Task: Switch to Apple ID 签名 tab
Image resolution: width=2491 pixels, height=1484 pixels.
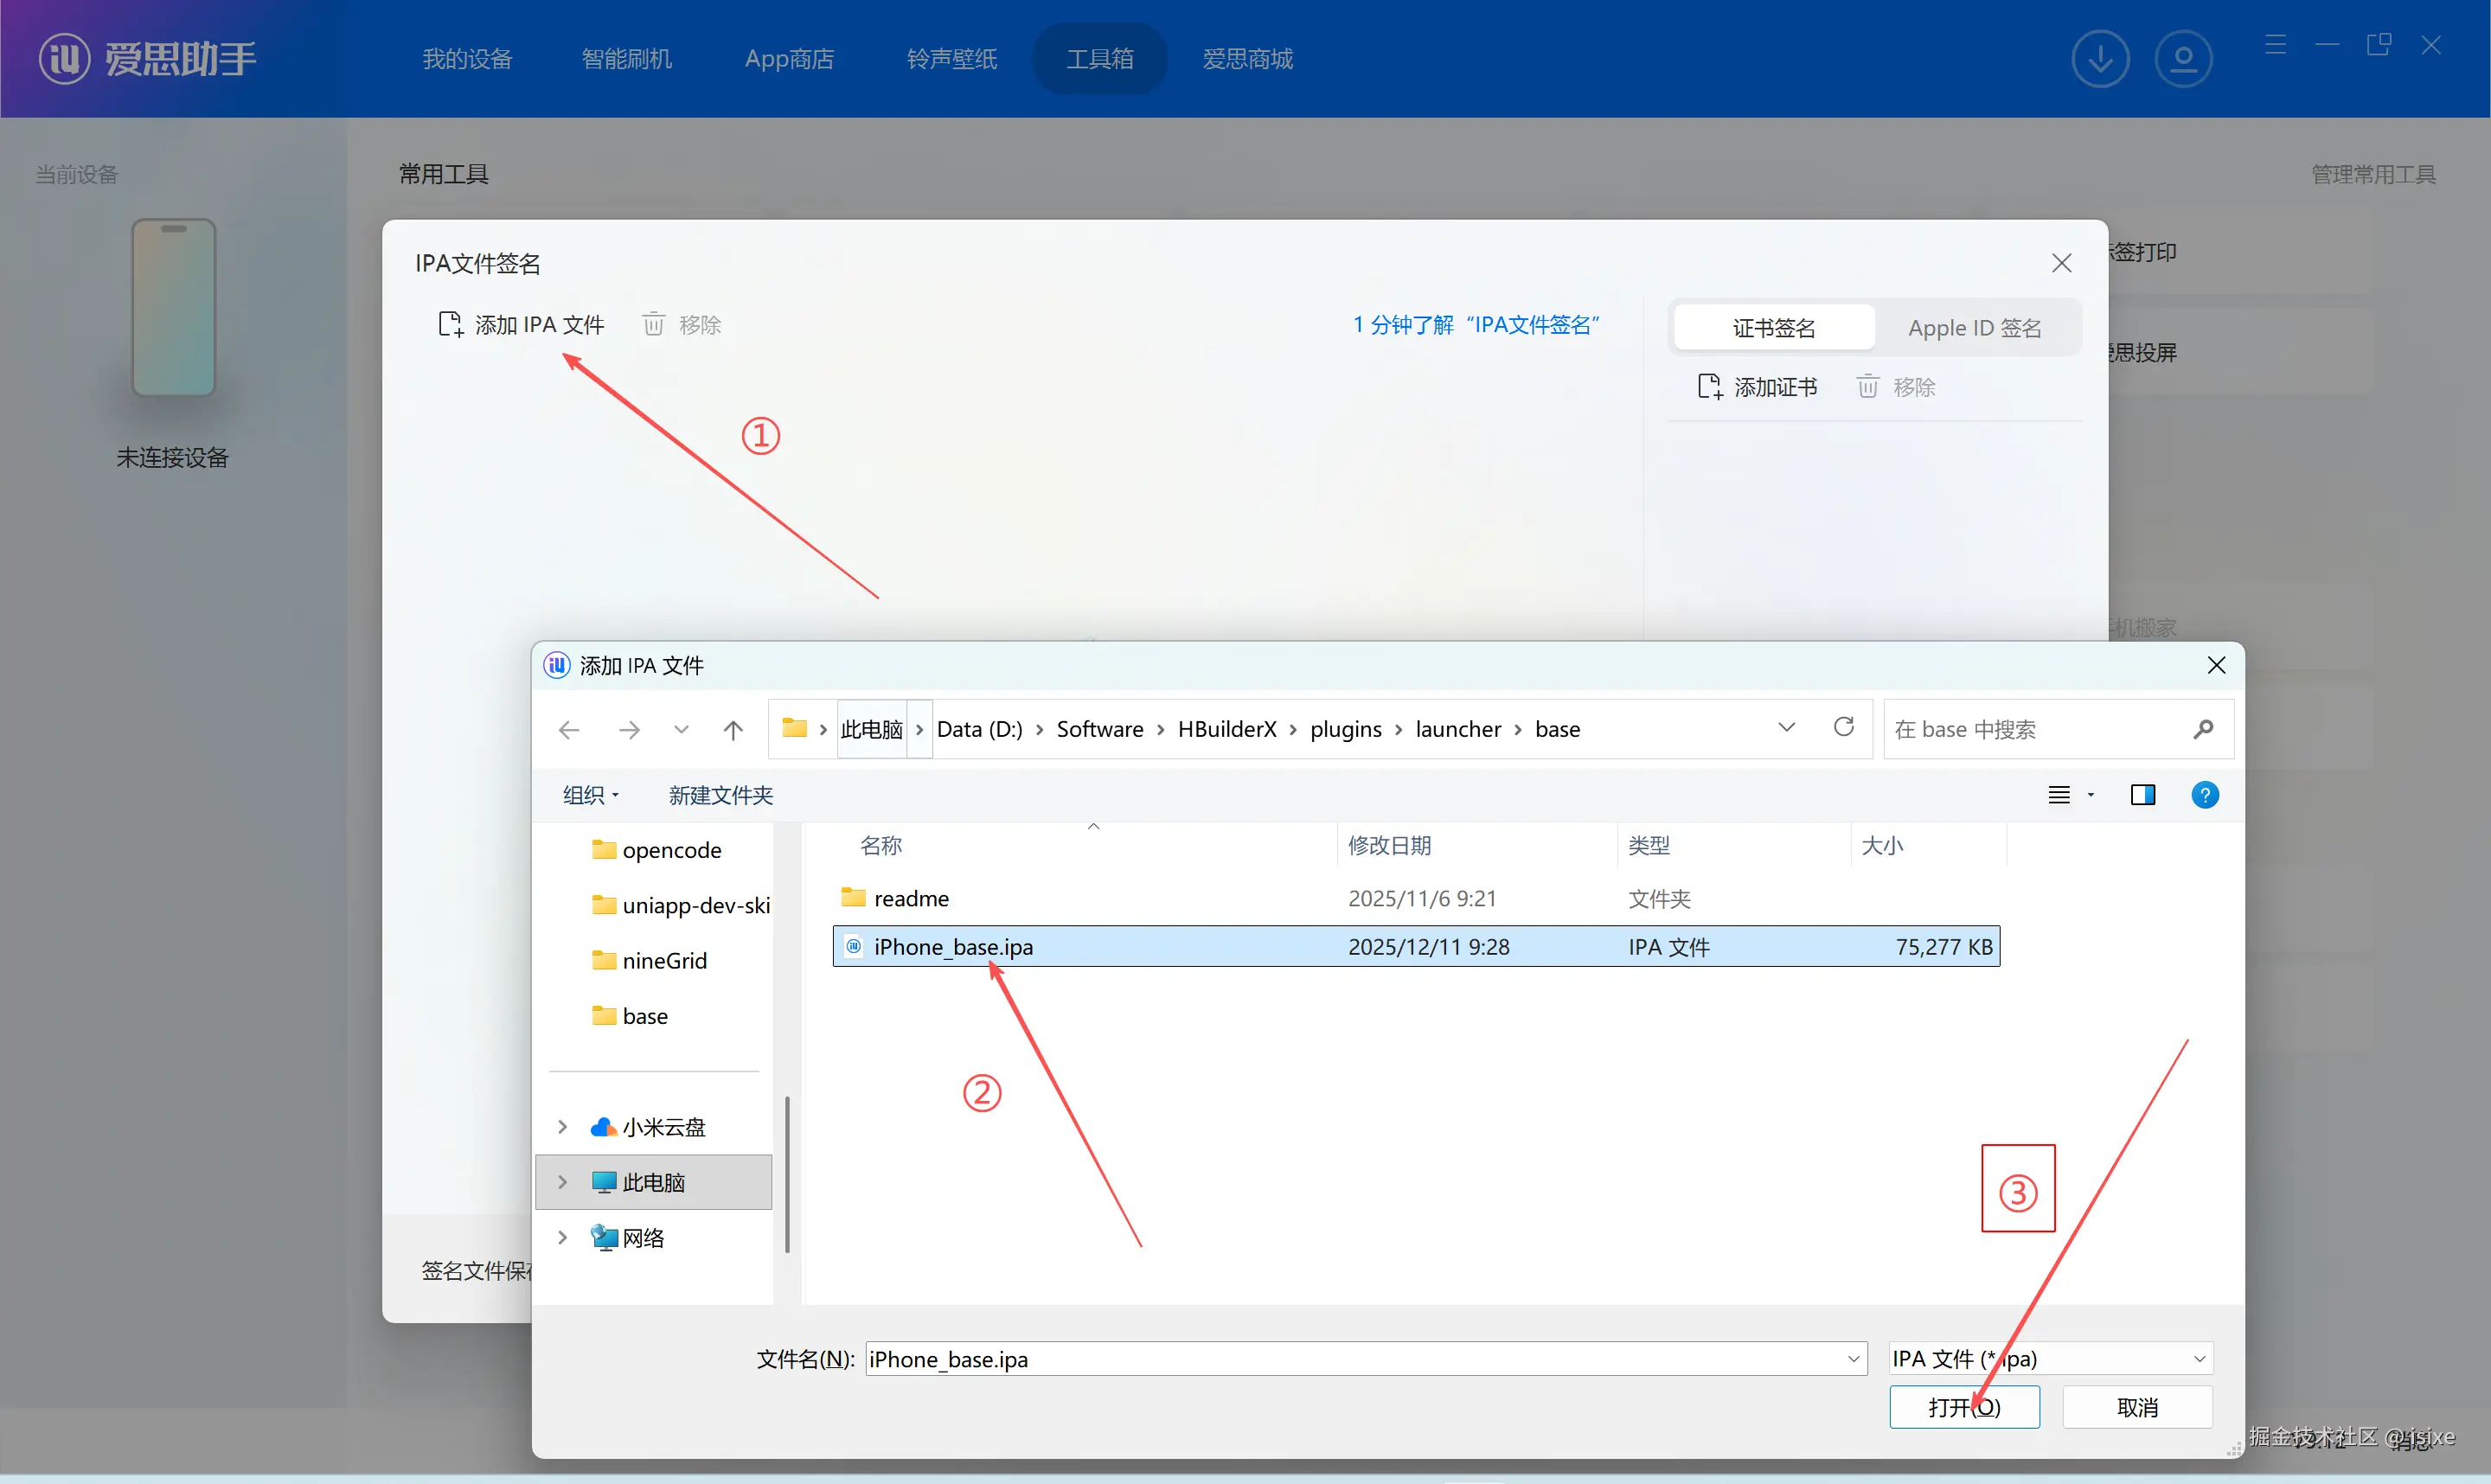Action: click(x=1974, y=328)
